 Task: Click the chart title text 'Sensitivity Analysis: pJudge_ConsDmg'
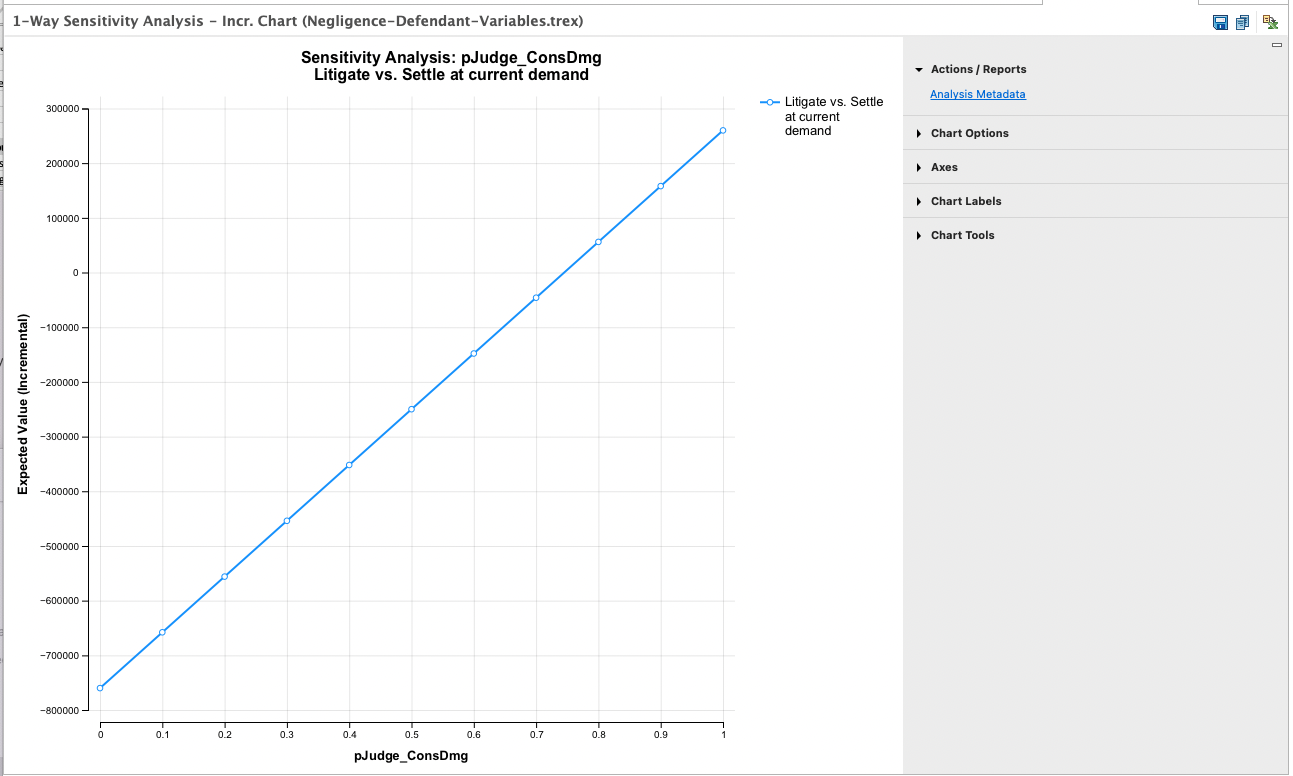(x=451, y=57)
